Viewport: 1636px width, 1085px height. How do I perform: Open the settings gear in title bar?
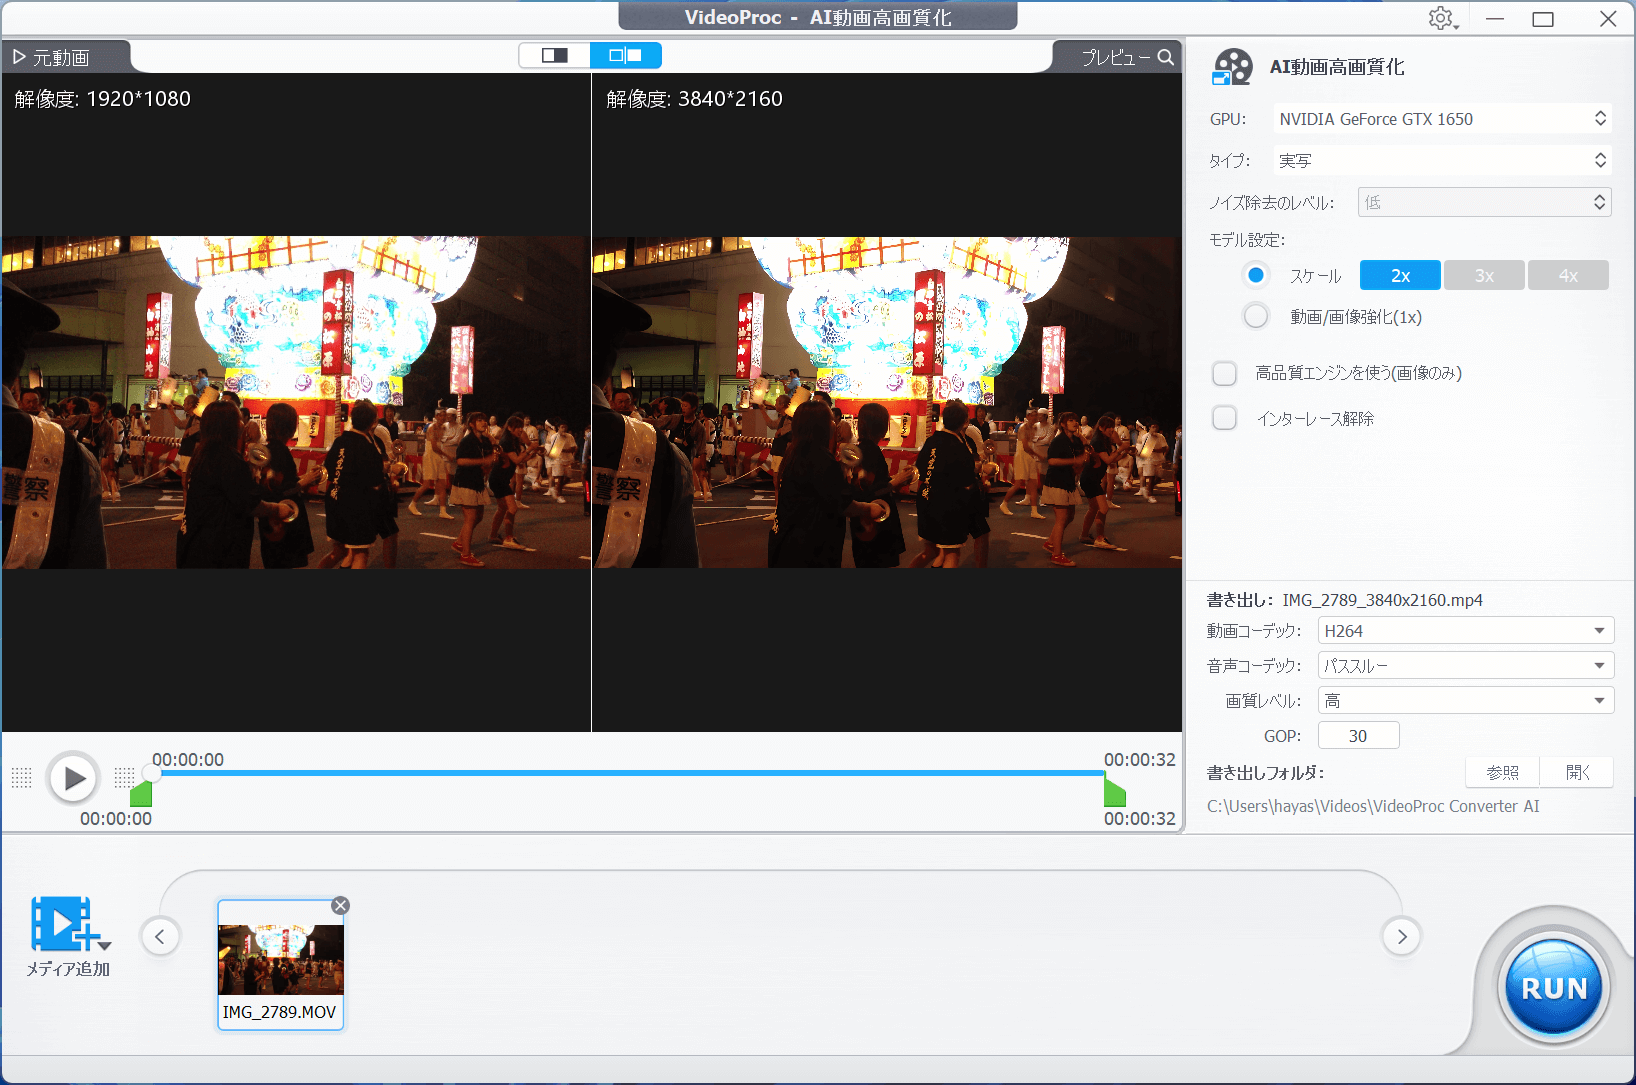1441,19
